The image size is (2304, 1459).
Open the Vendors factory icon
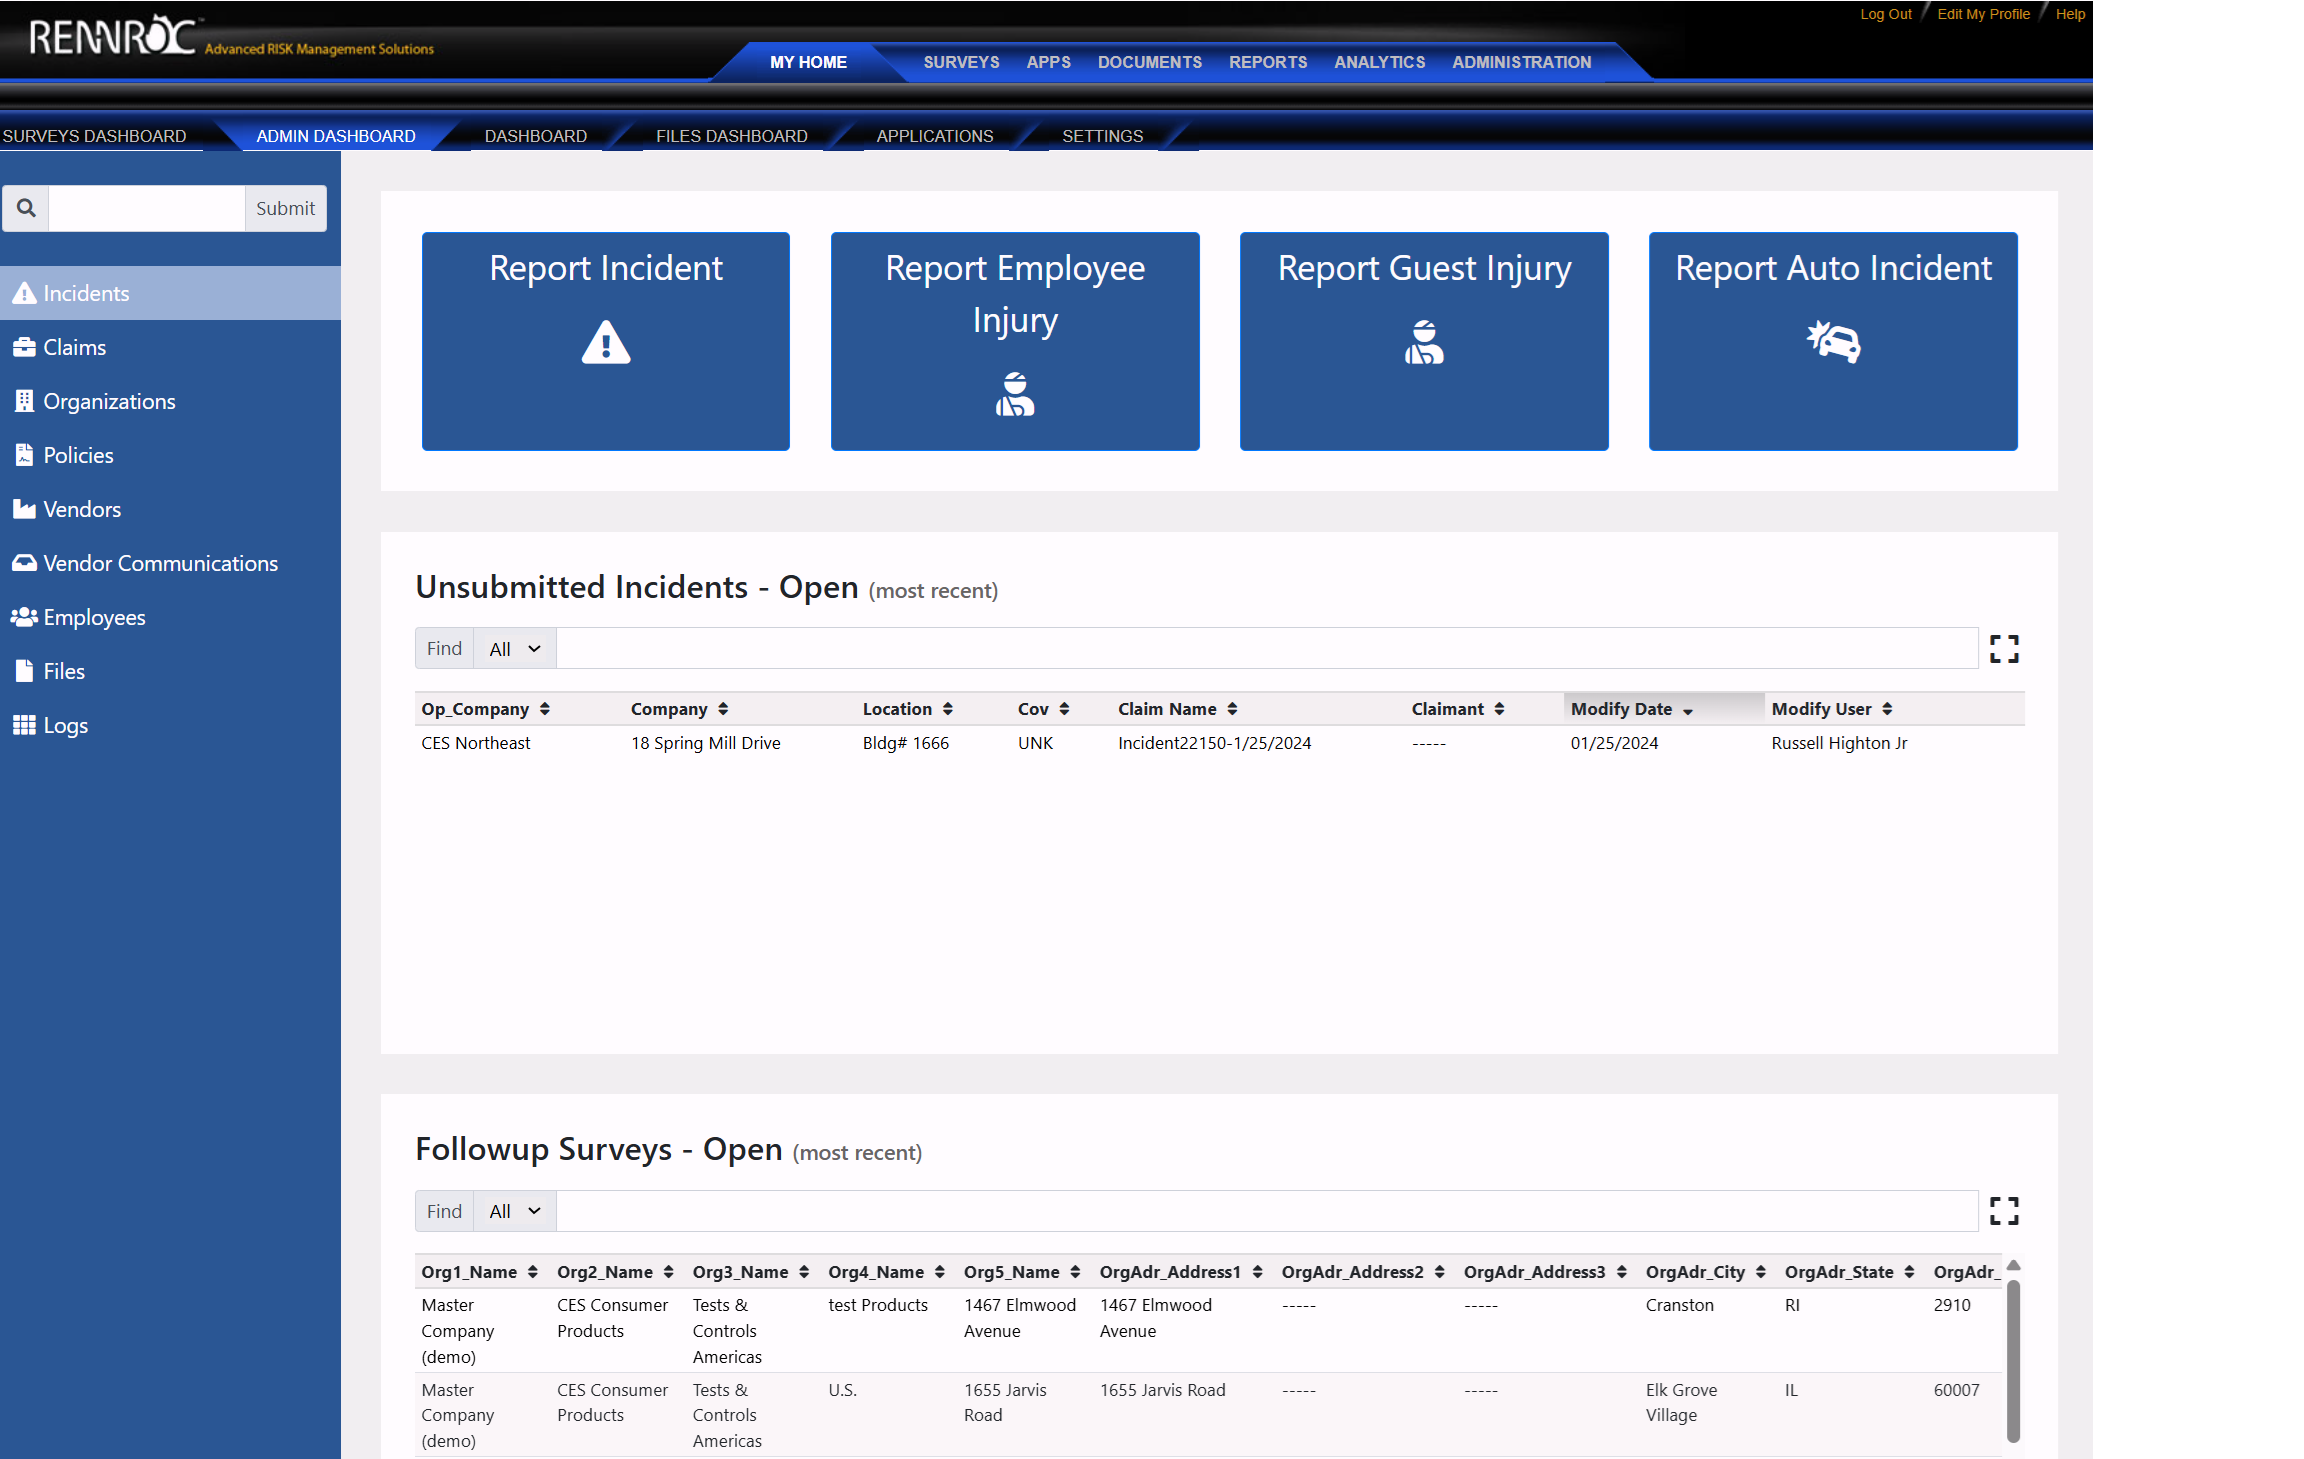click(x=24, y=509)
